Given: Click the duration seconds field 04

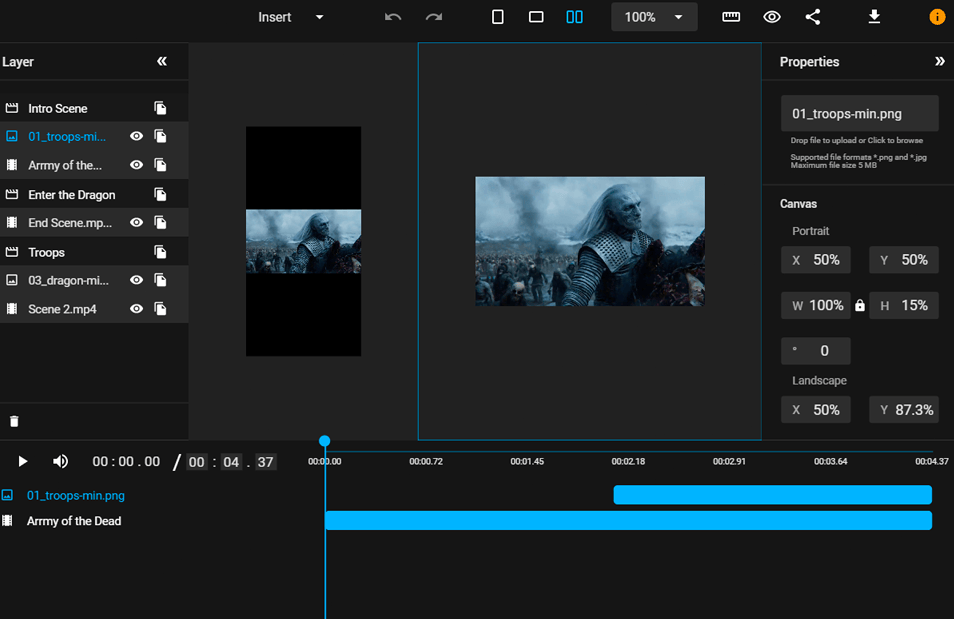Looking at the screenshot, I should 231,462.
